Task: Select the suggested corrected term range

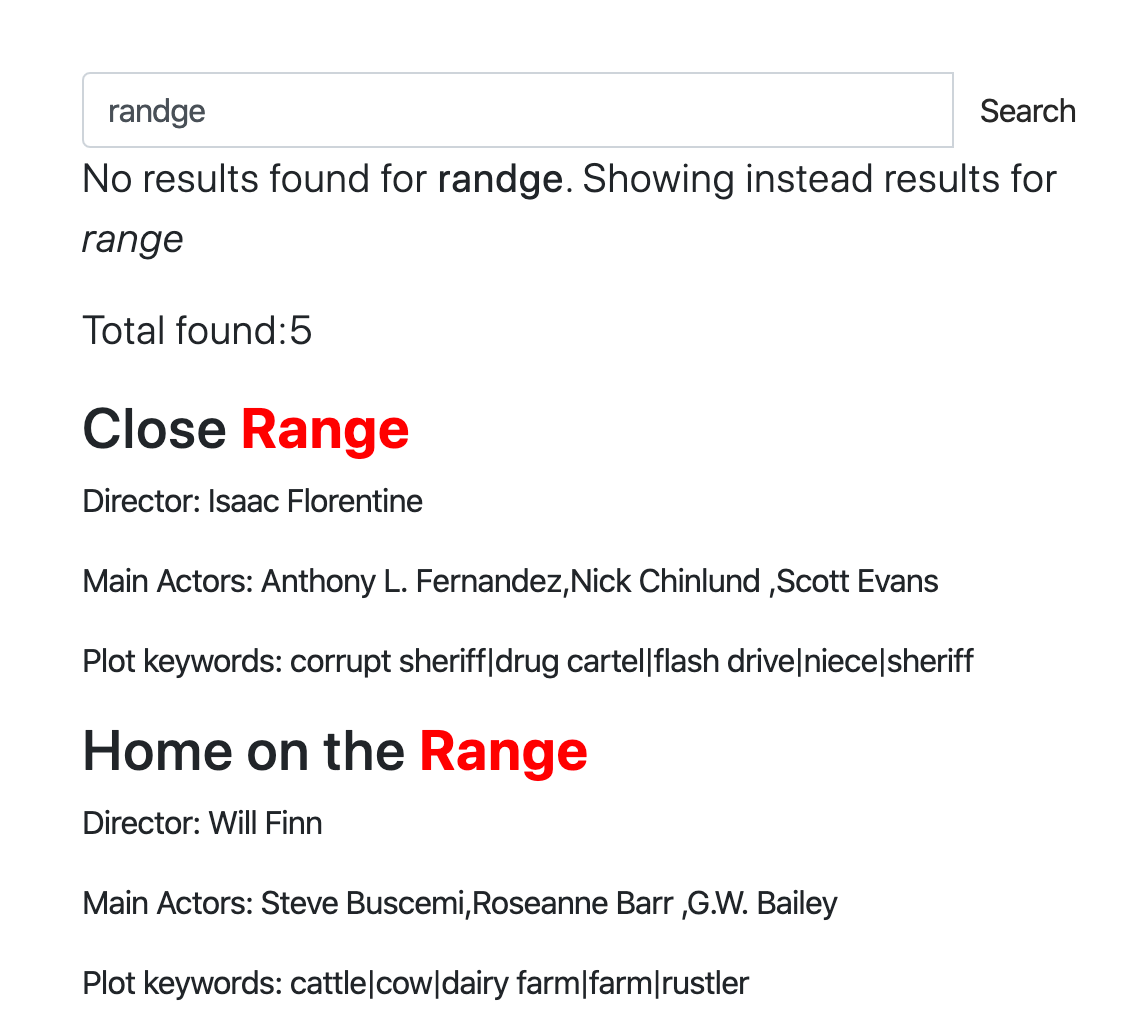Action: click(132, 238)
